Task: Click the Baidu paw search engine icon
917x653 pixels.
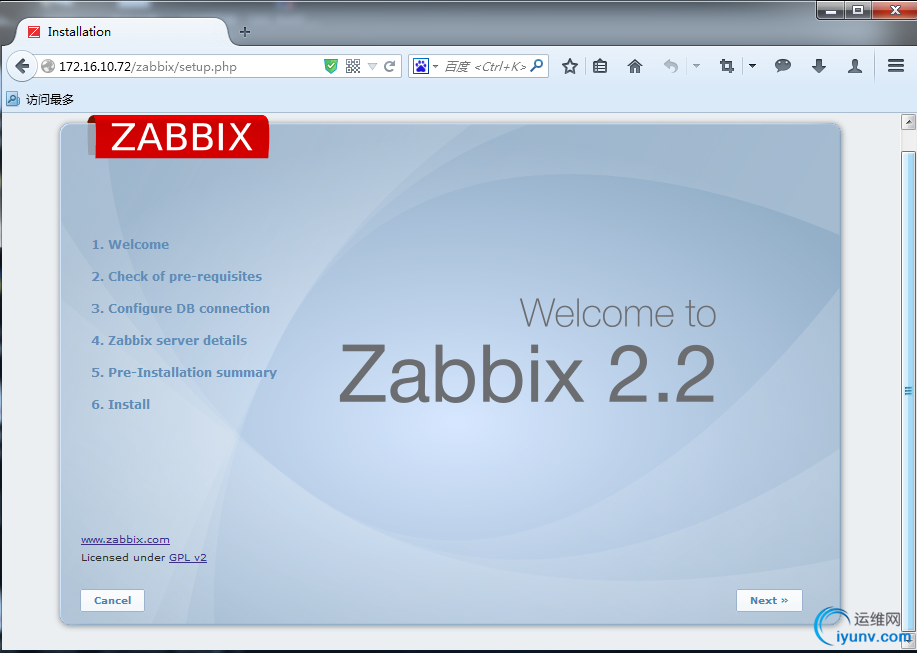Action: point(421,66)
